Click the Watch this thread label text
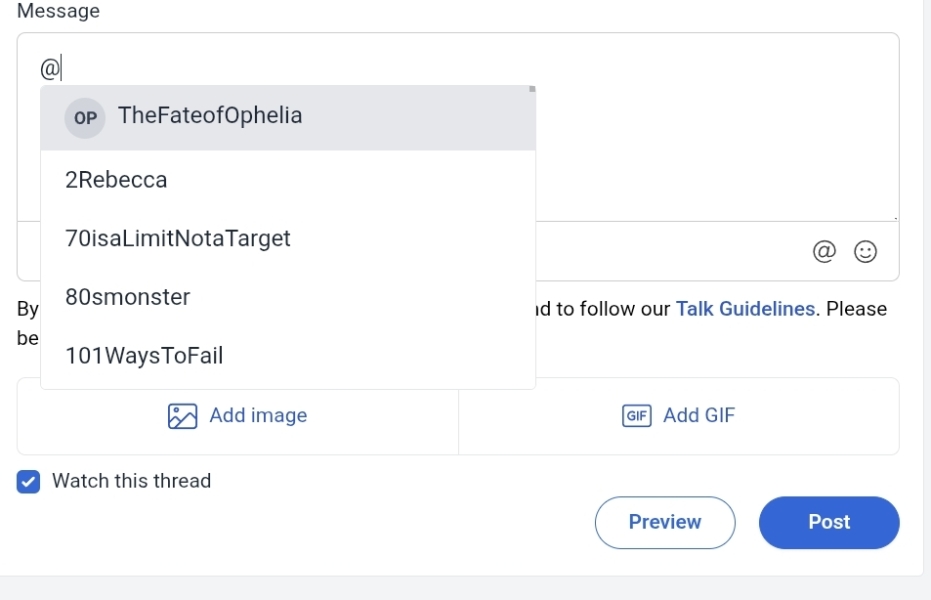Image resolution: width=931 pixels, height=600 pixels. pyautogui.click(x=131, y=481)
